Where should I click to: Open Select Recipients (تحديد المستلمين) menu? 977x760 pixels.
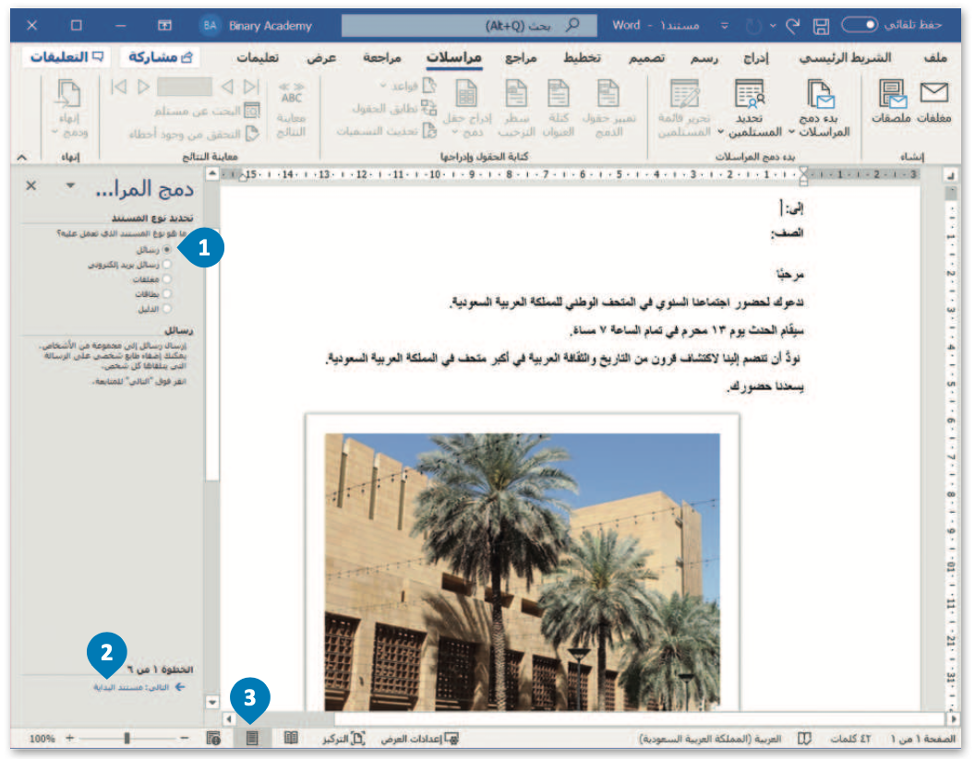749,108
